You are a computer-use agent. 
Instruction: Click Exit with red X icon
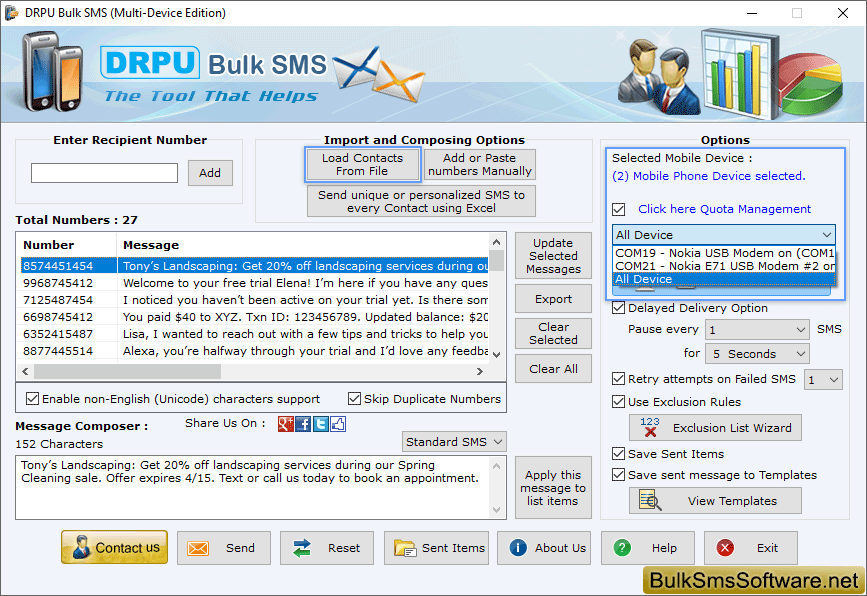coord(751,548)
